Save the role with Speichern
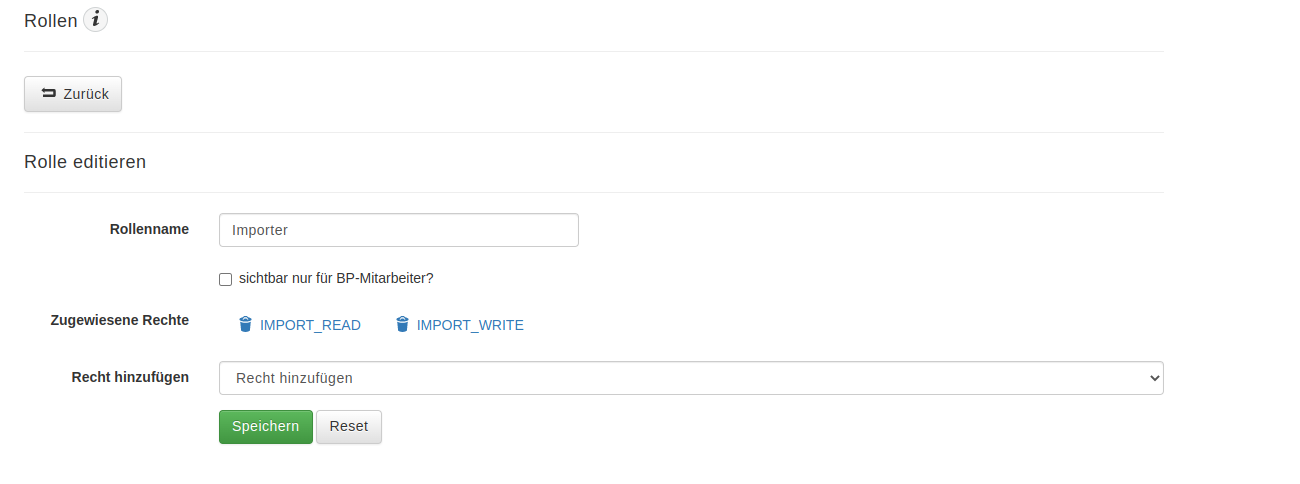 tap(266, 426)
